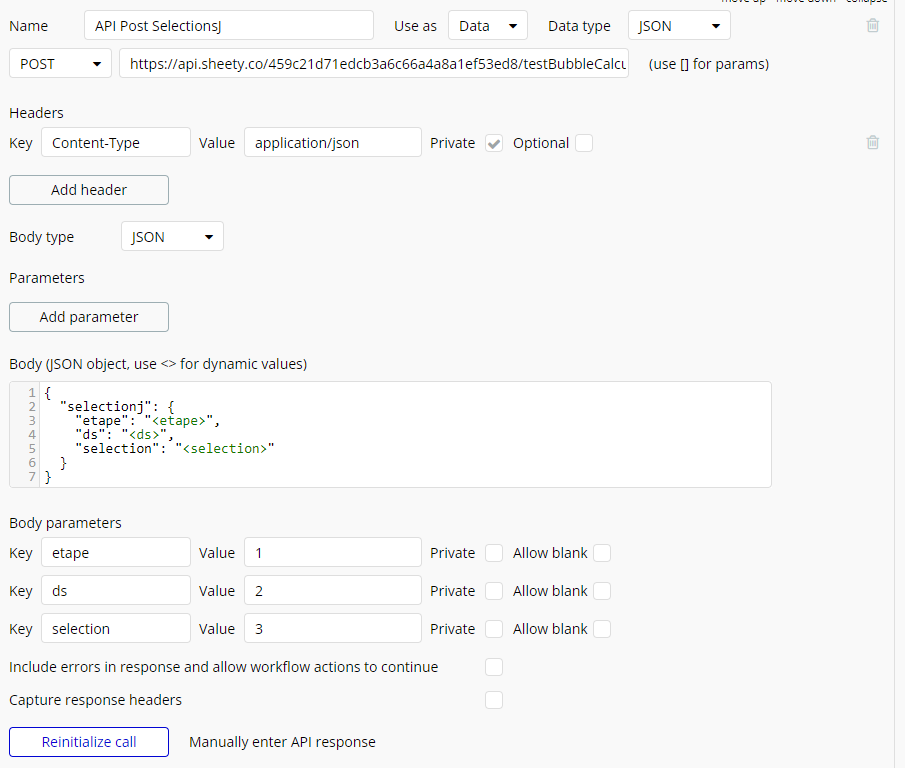Click the API name input field
This screenshot has width=905, height=768.
coord(228,26)
